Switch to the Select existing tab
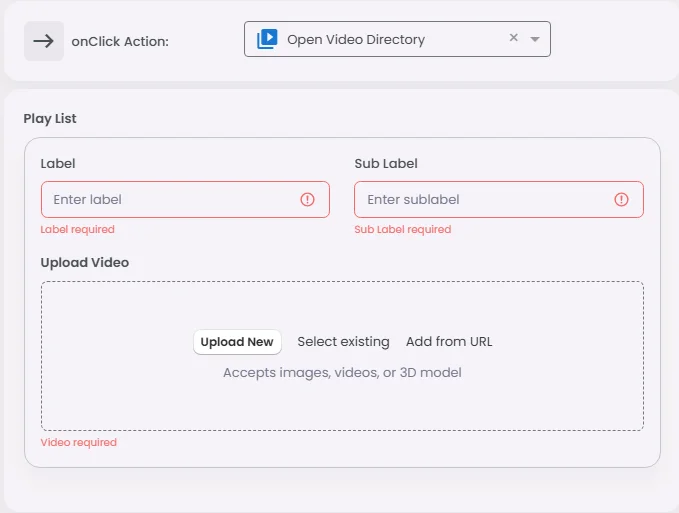 pos(343,342)
